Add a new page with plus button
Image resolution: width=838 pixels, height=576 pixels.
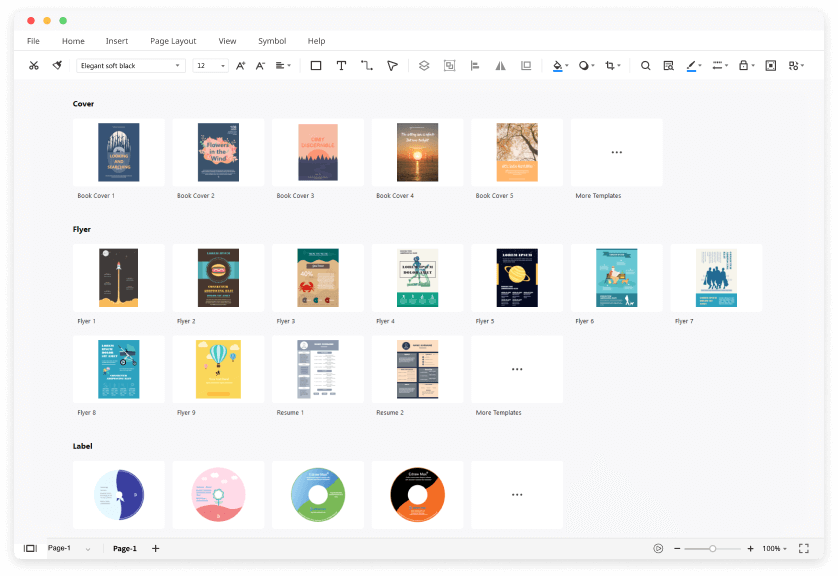(155, 548)
